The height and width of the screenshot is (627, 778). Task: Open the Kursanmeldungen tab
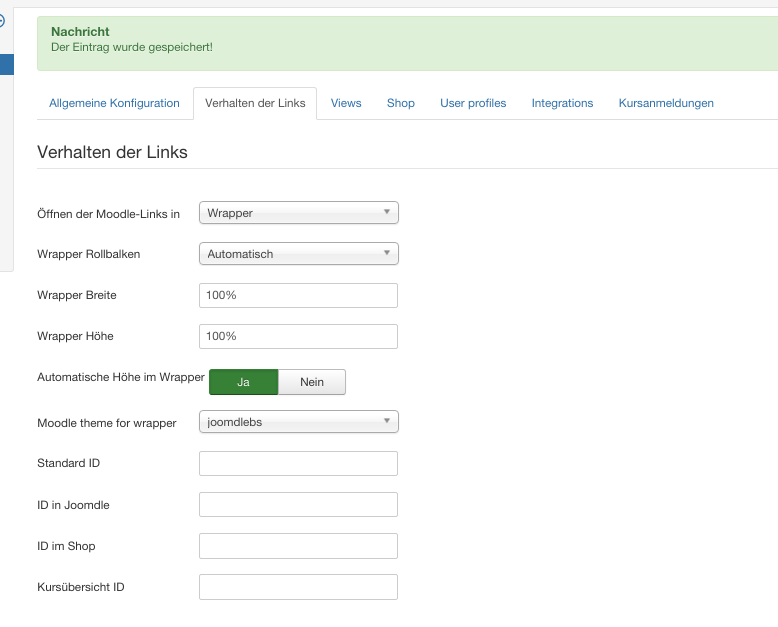[x=666, y=103]
